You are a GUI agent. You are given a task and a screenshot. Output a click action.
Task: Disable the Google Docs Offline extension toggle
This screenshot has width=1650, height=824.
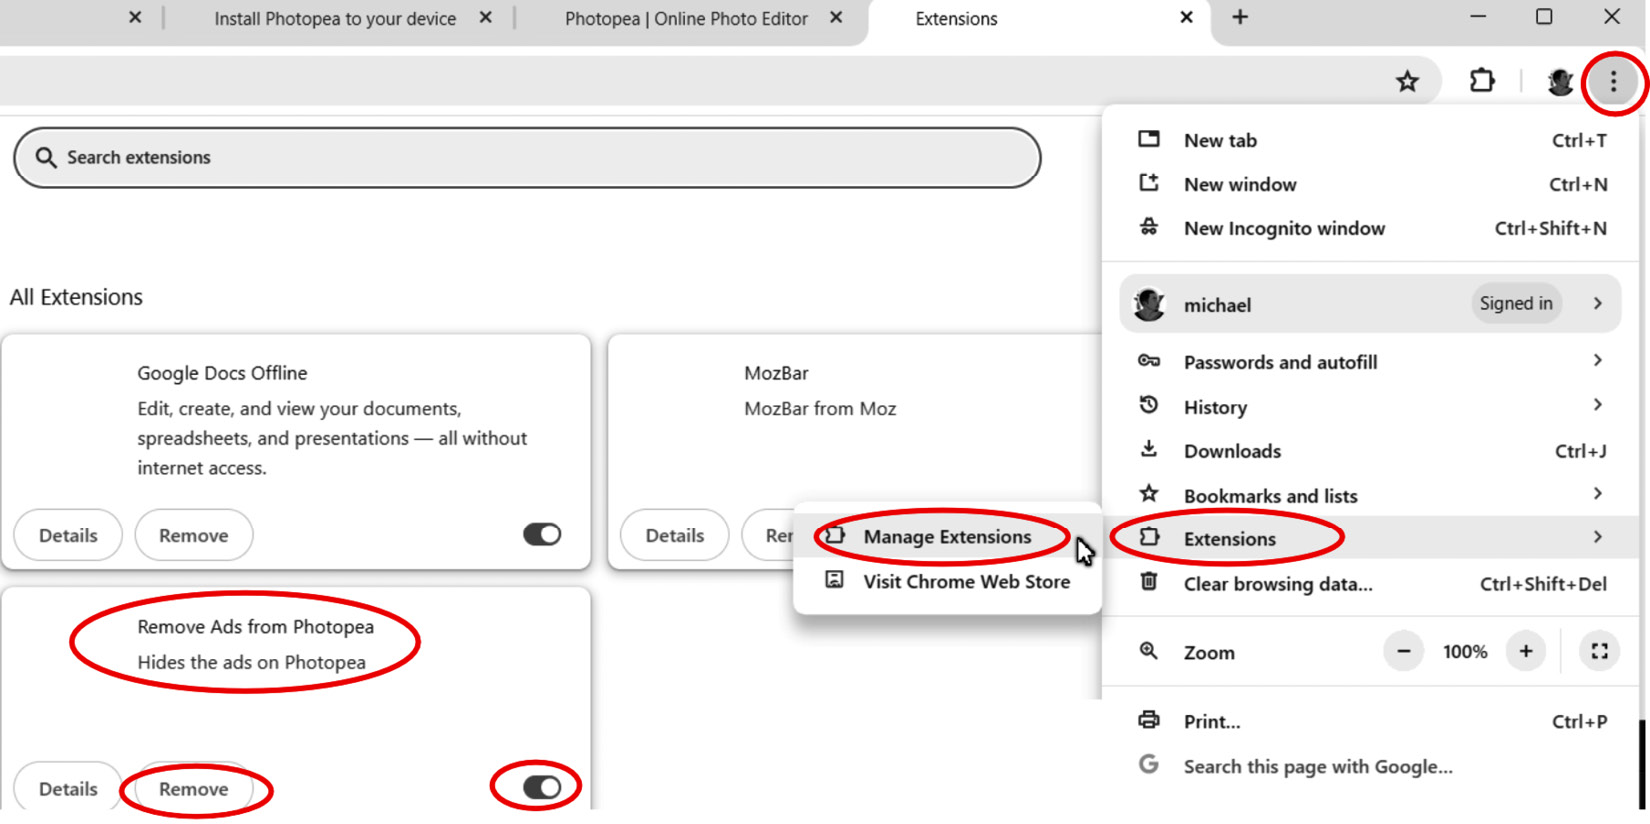tap(542, 534)
